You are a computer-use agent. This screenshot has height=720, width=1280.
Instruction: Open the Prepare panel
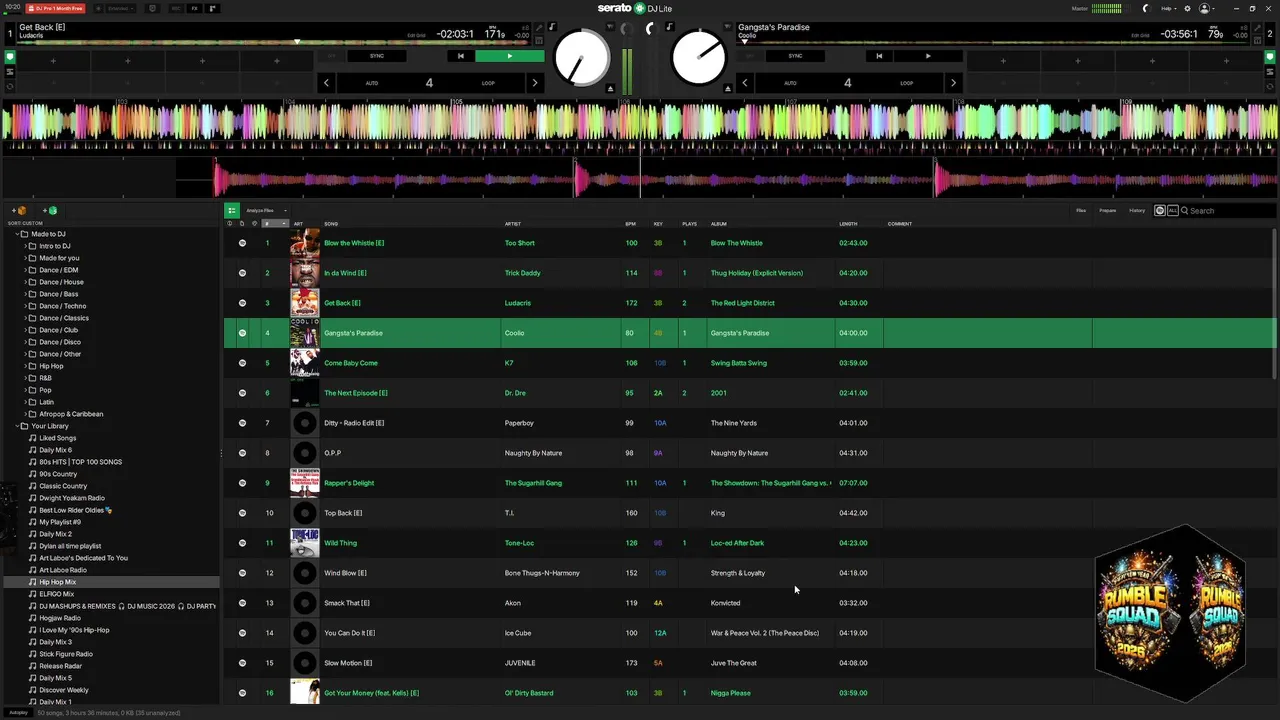(x=1108, y=211)
